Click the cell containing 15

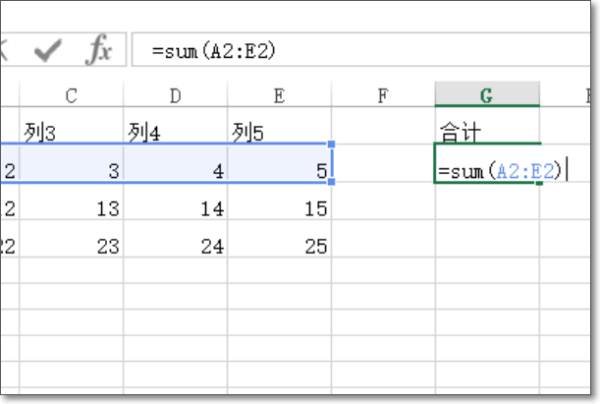coord(279,208)
